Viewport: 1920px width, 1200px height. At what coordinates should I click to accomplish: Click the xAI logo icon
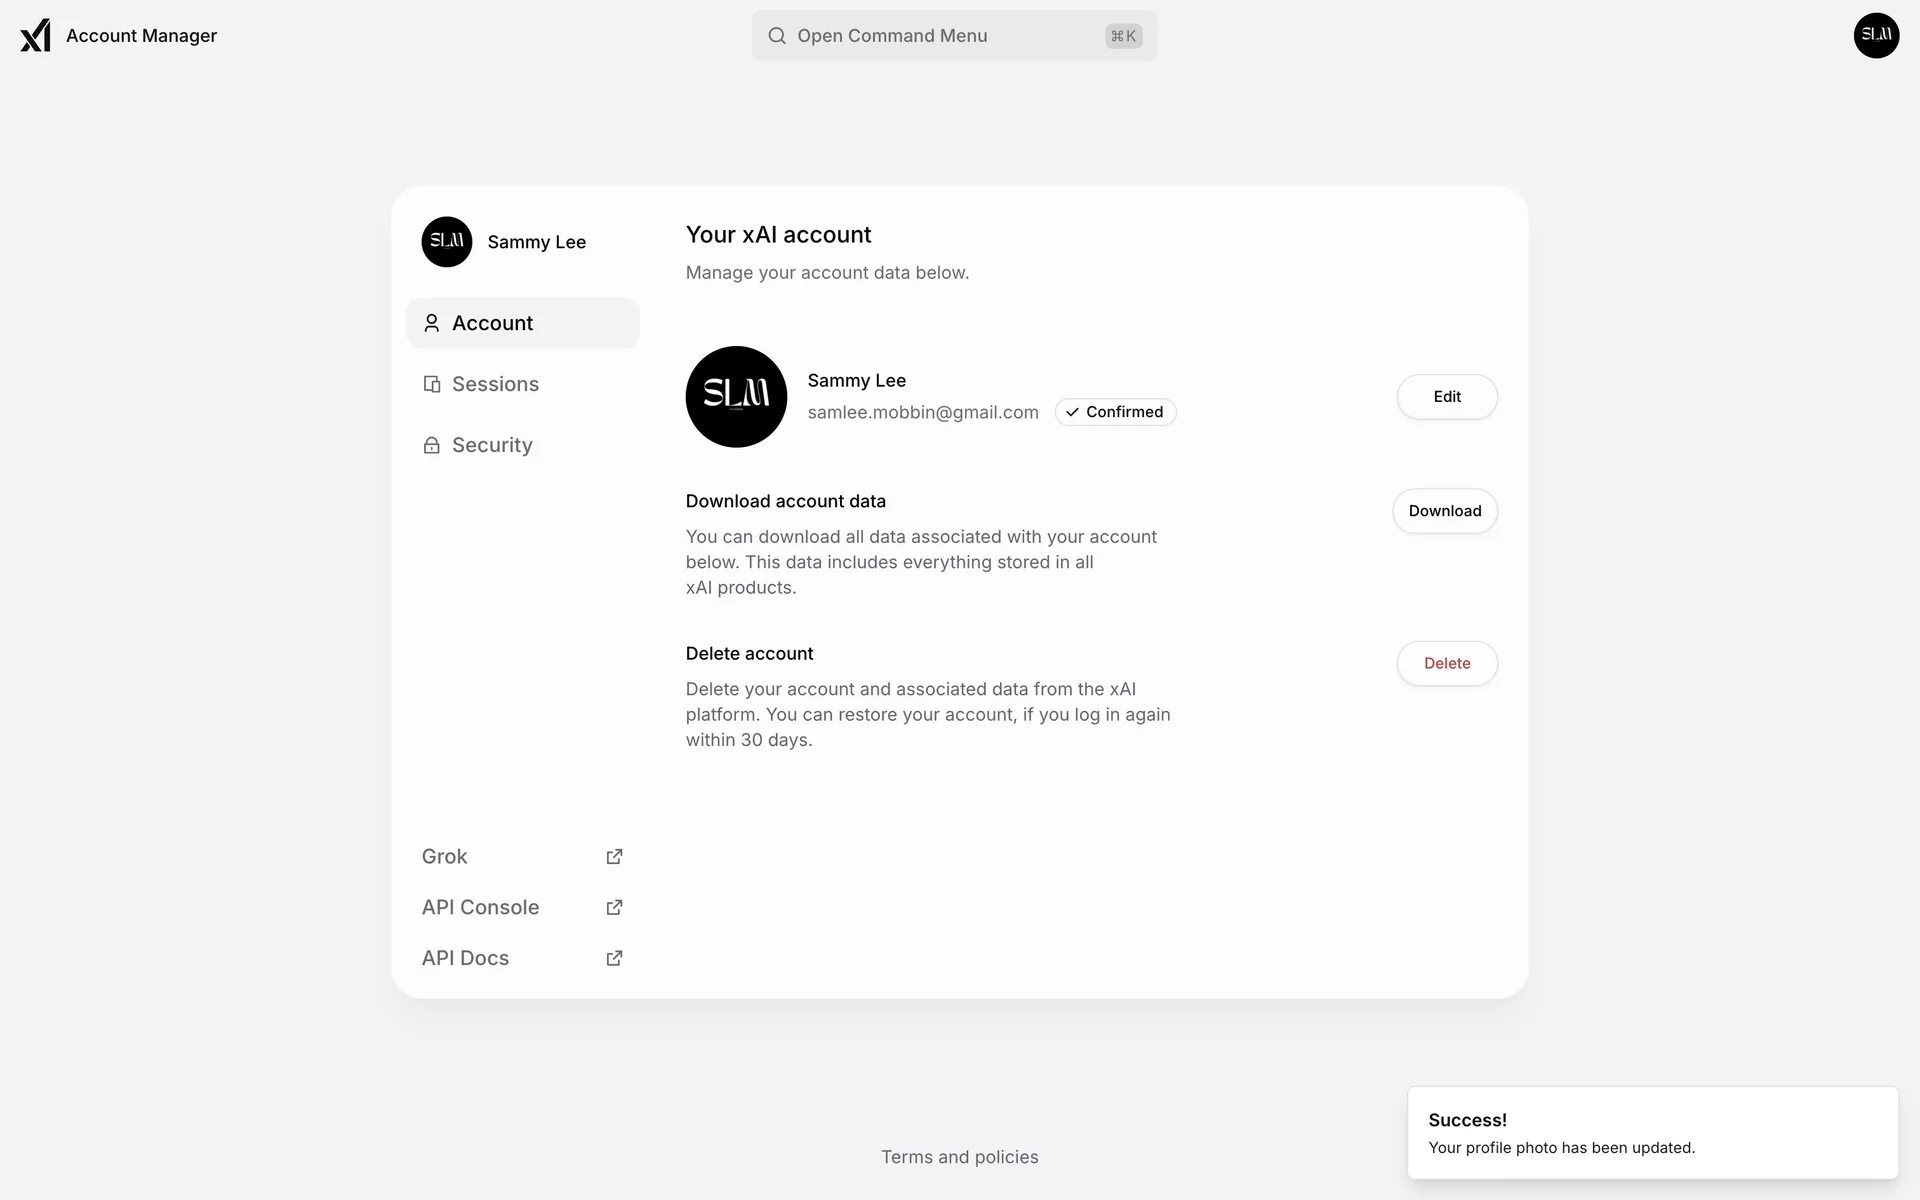click(x=36, y=36)
